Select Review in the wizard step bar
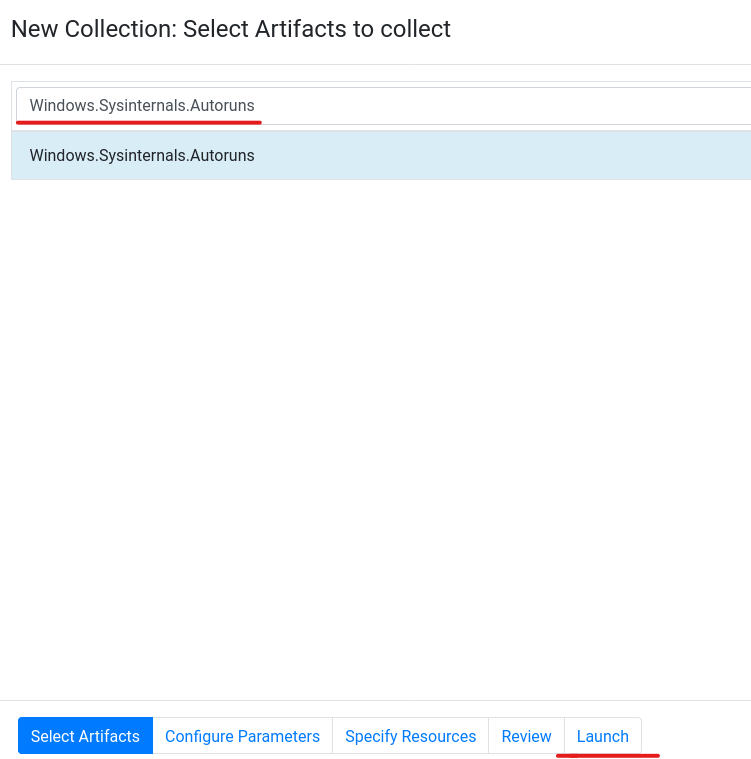 (526, 736)
